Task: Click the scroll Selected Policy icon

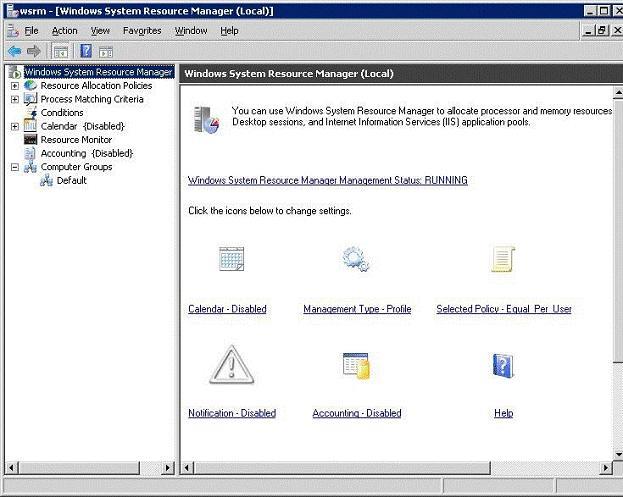Action: click(x=503, y=259)
